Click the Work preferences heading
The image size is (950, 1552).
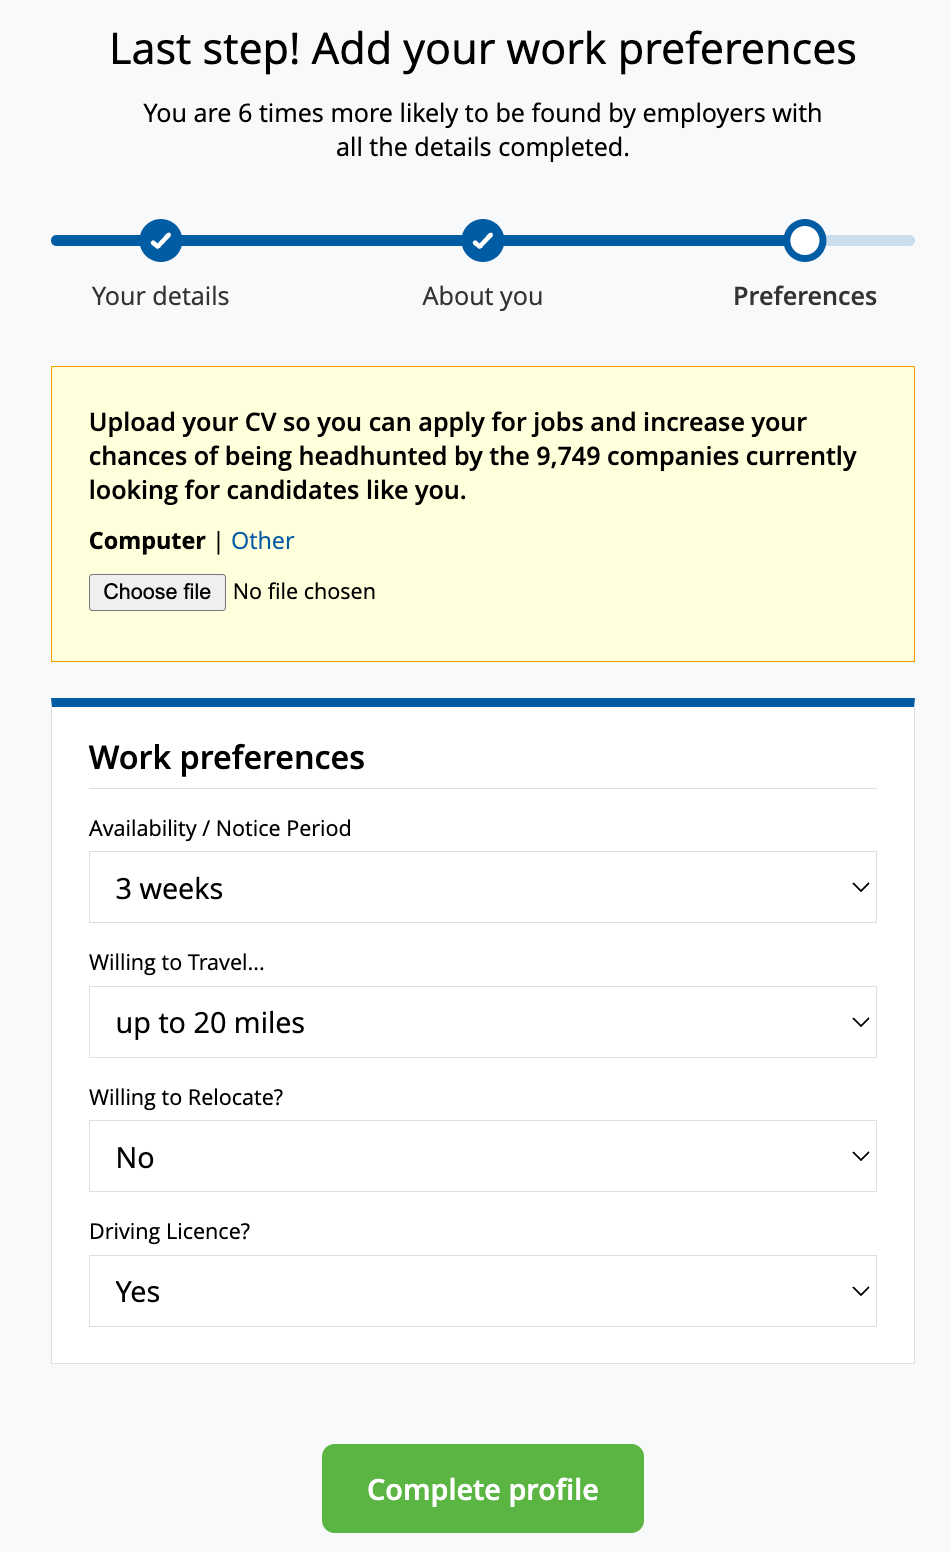227,758
